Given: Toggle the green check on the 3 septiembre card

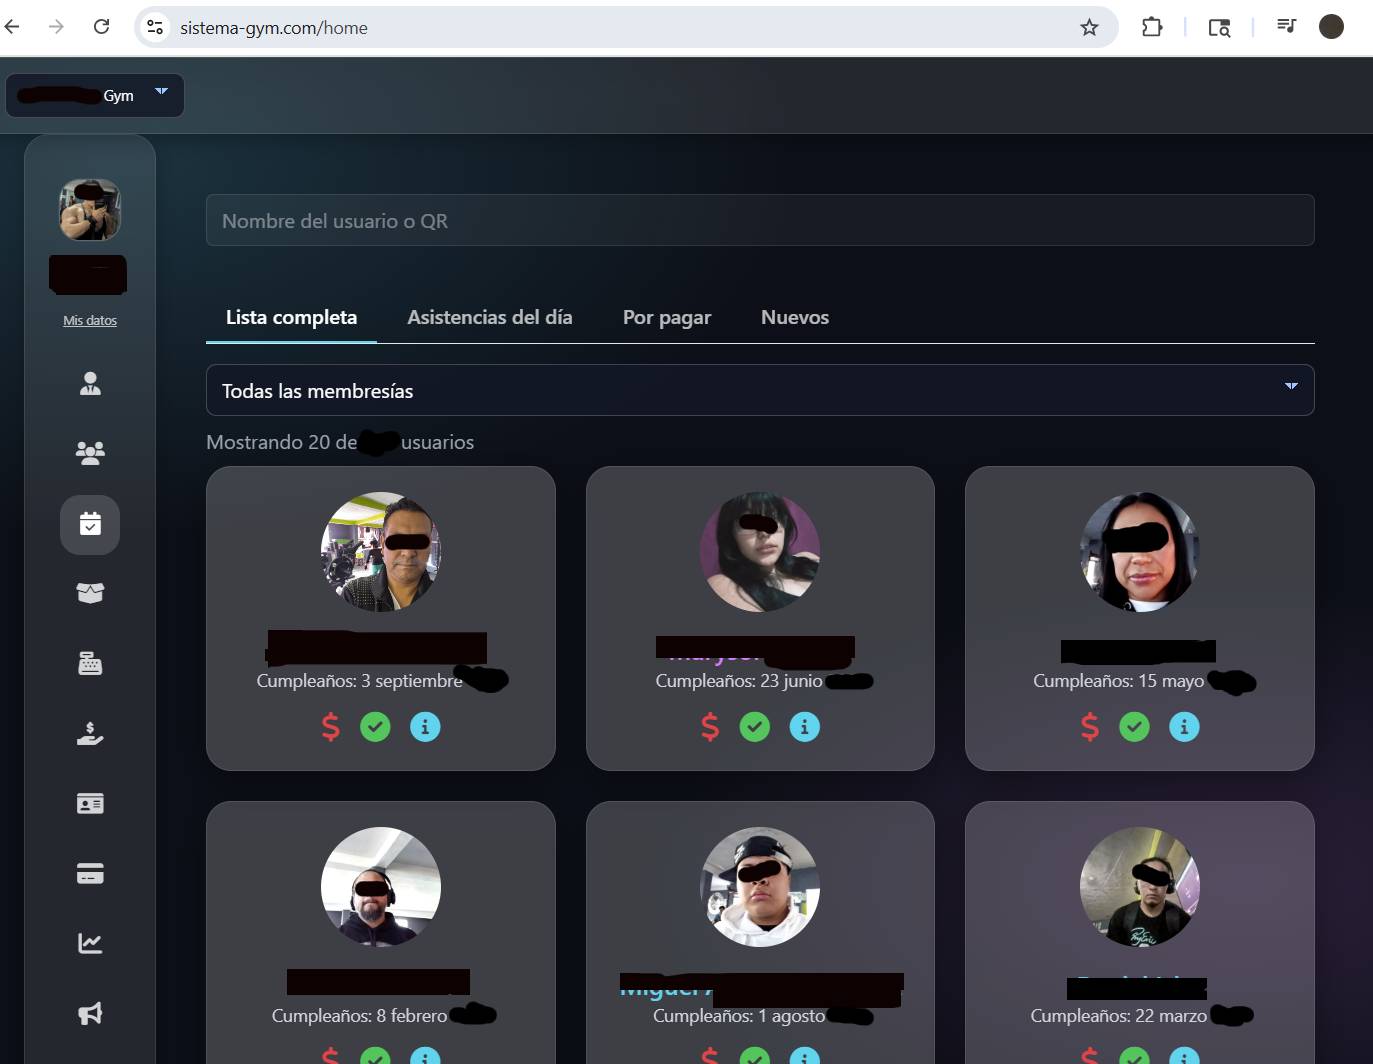Looking at the screenshot, I should (x=376, y=727).
